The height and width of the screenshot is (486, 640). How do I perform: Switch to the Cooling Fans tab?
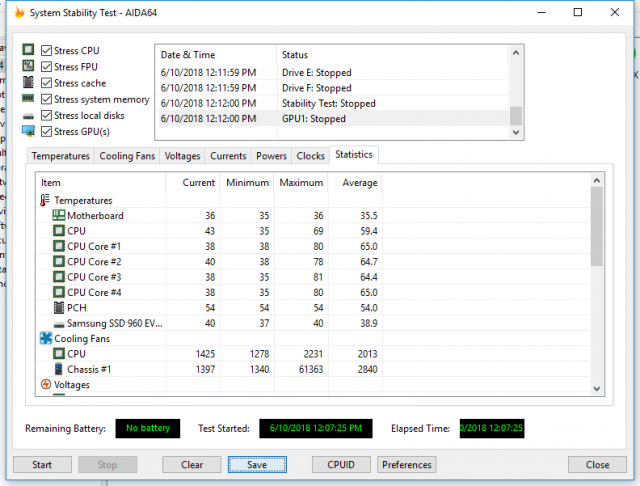[126, 156]
